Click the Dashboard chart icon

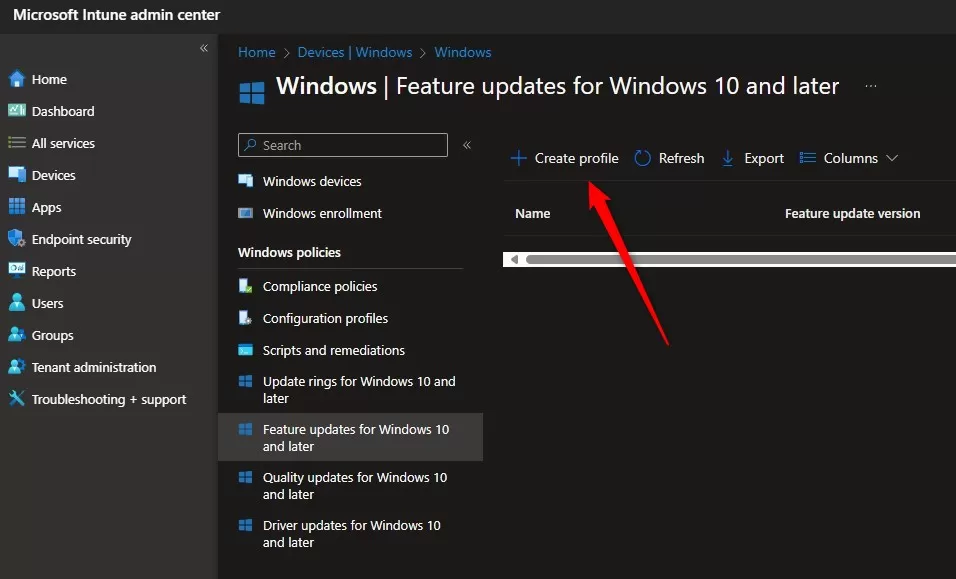tap(17, 110)
